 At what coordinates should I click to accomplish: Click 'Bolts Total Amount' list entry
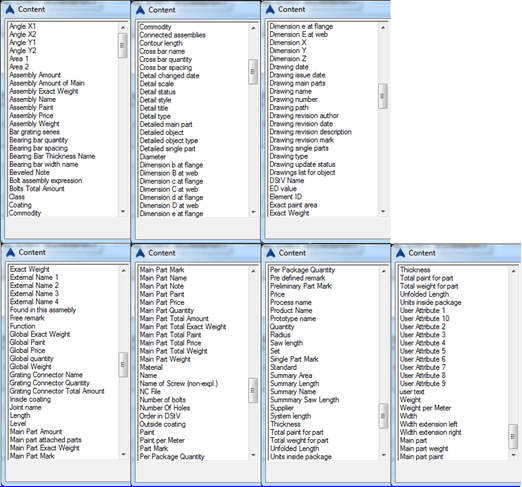tap(37, 189)
